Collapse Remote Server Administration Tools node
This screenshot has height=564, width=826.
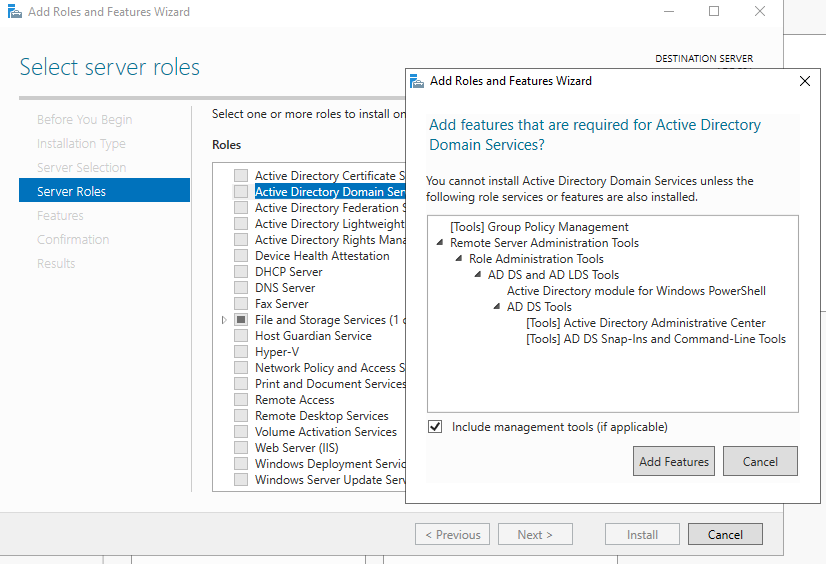439,243
